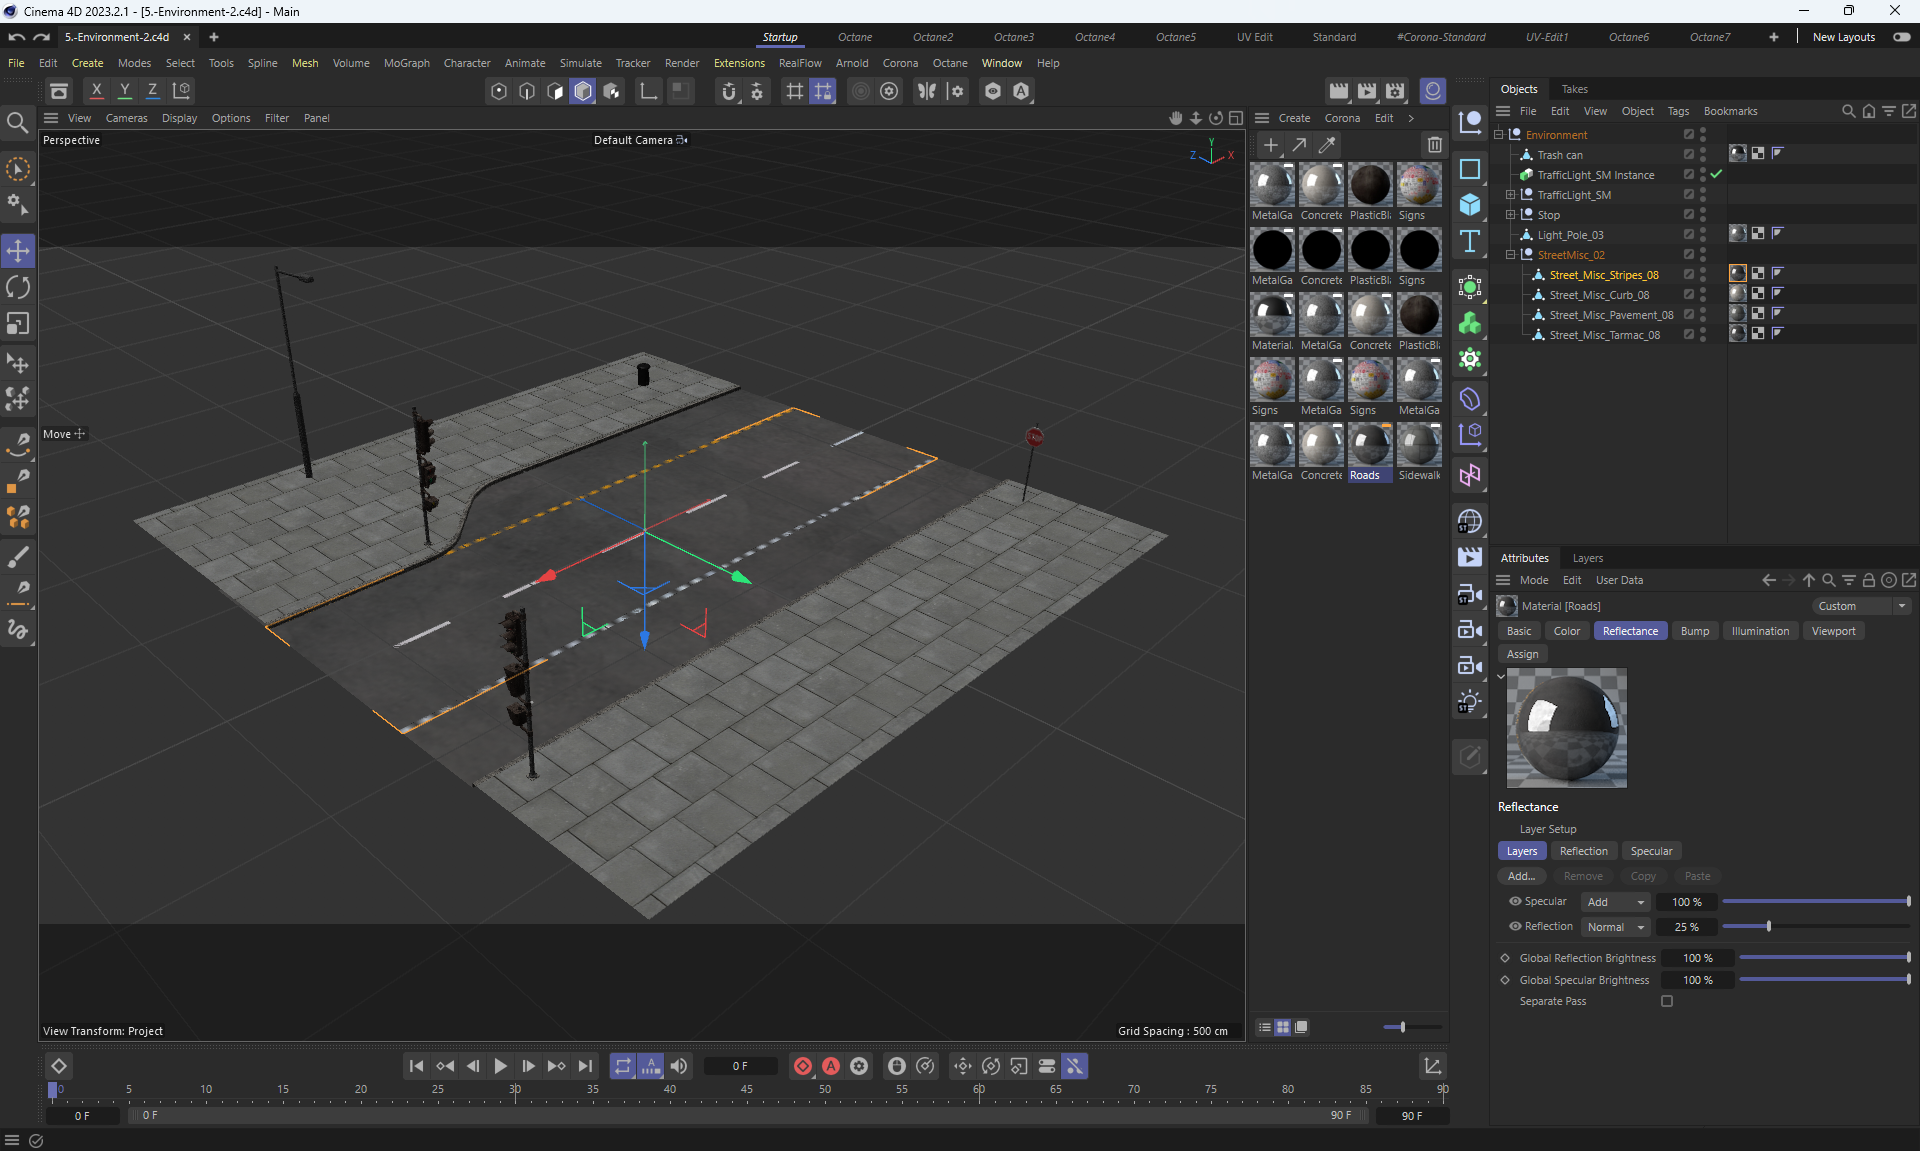This screenshot has height=1151, width=1920.
Task: Enable the Separate Pass checkbox
Action: (x=1667, y=1001)
